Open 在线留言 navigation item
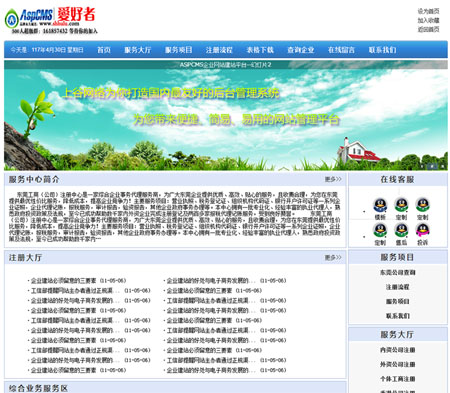 click(x=341, y=50)
